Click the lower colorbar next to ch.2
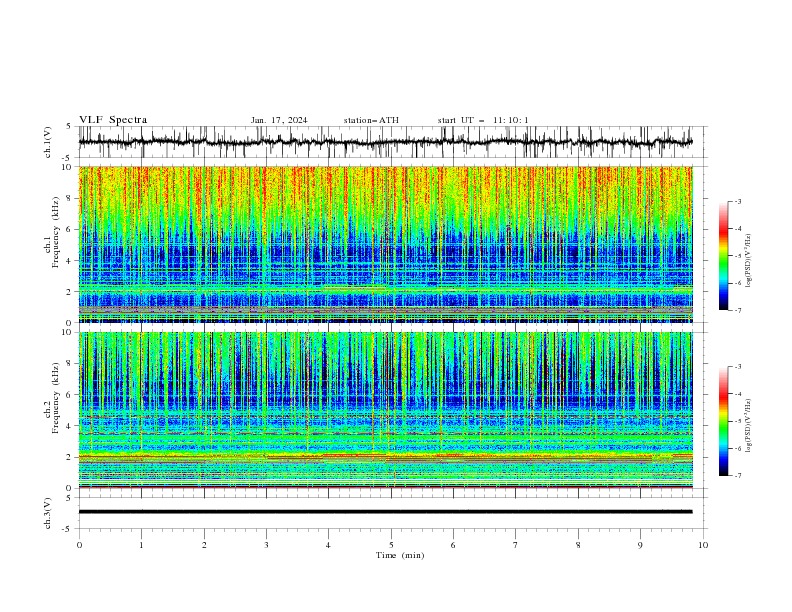The width and height of the screenshot is (792, 612). 724,421
